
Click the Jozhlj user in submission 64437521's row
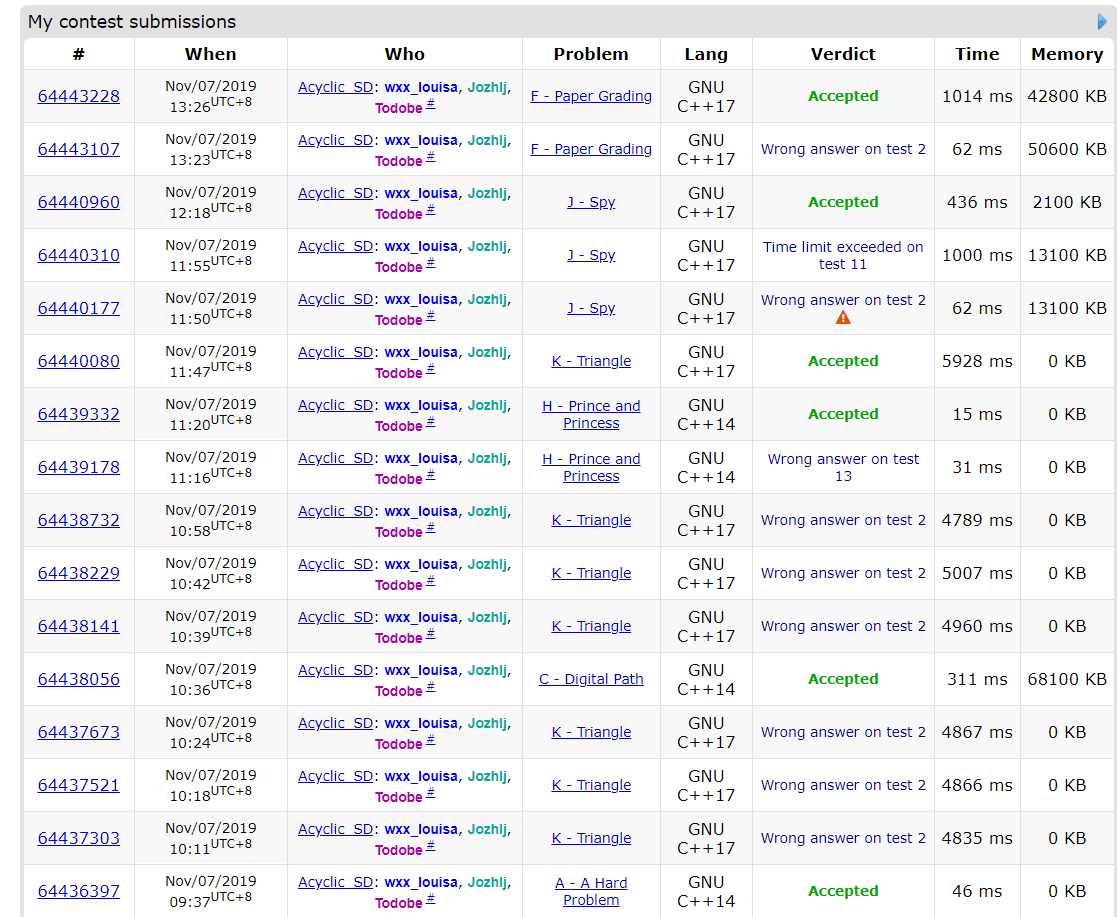click(487, 776)
